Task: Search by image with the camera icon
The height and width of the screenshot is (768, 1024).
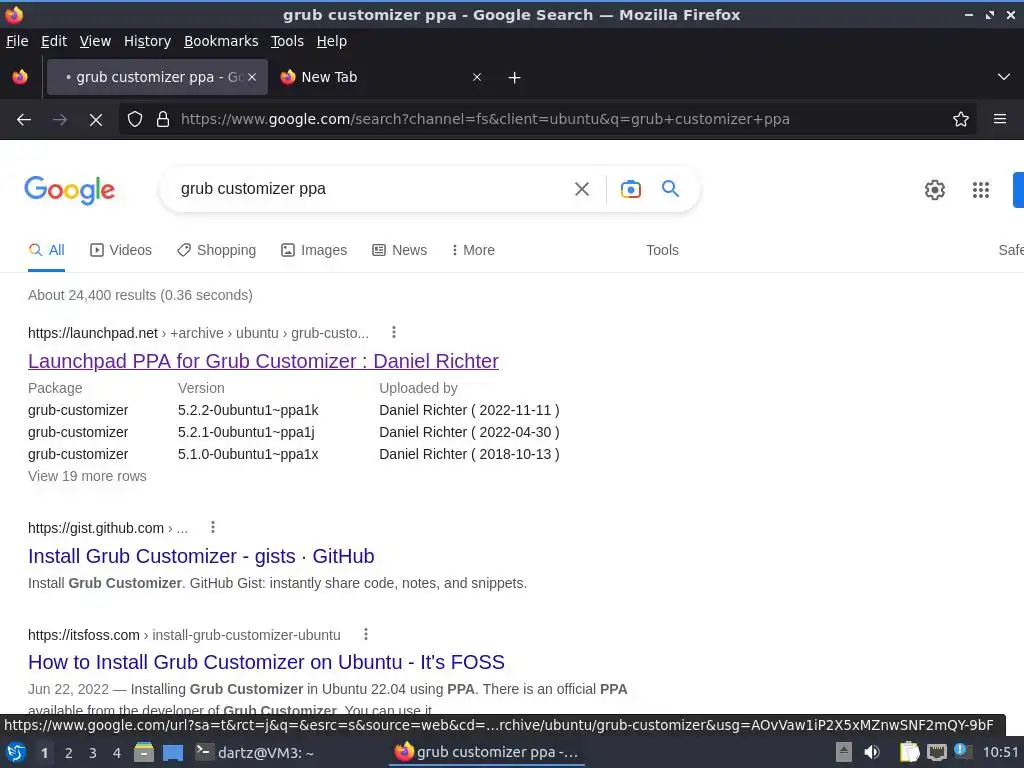Action: pyautogui.click(x=630, y=189)
